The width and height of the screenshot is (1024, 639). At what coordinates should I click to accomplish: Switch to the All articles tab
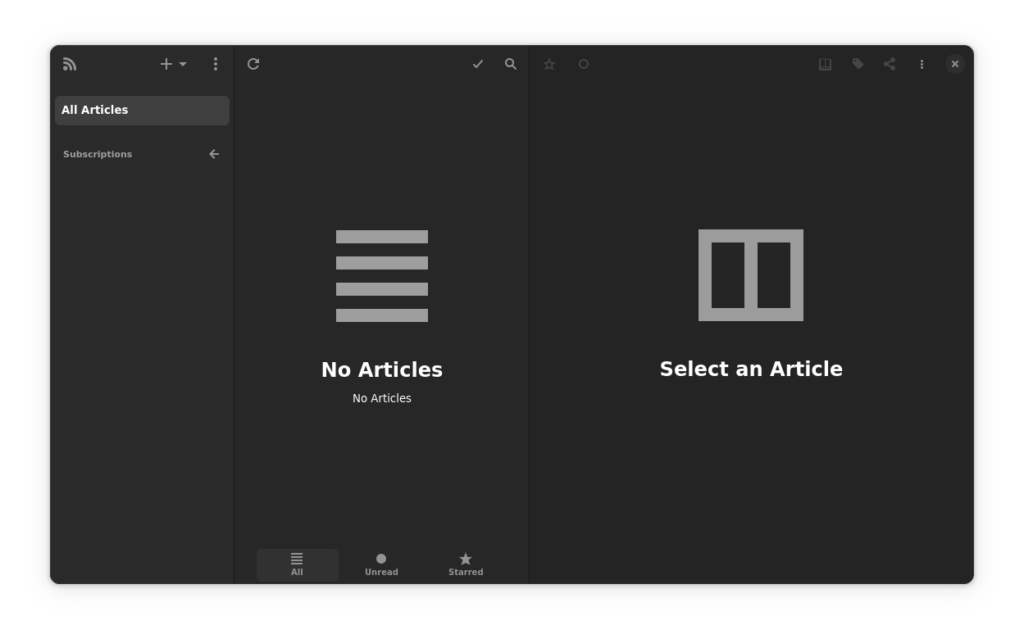(x=297, y=564)
